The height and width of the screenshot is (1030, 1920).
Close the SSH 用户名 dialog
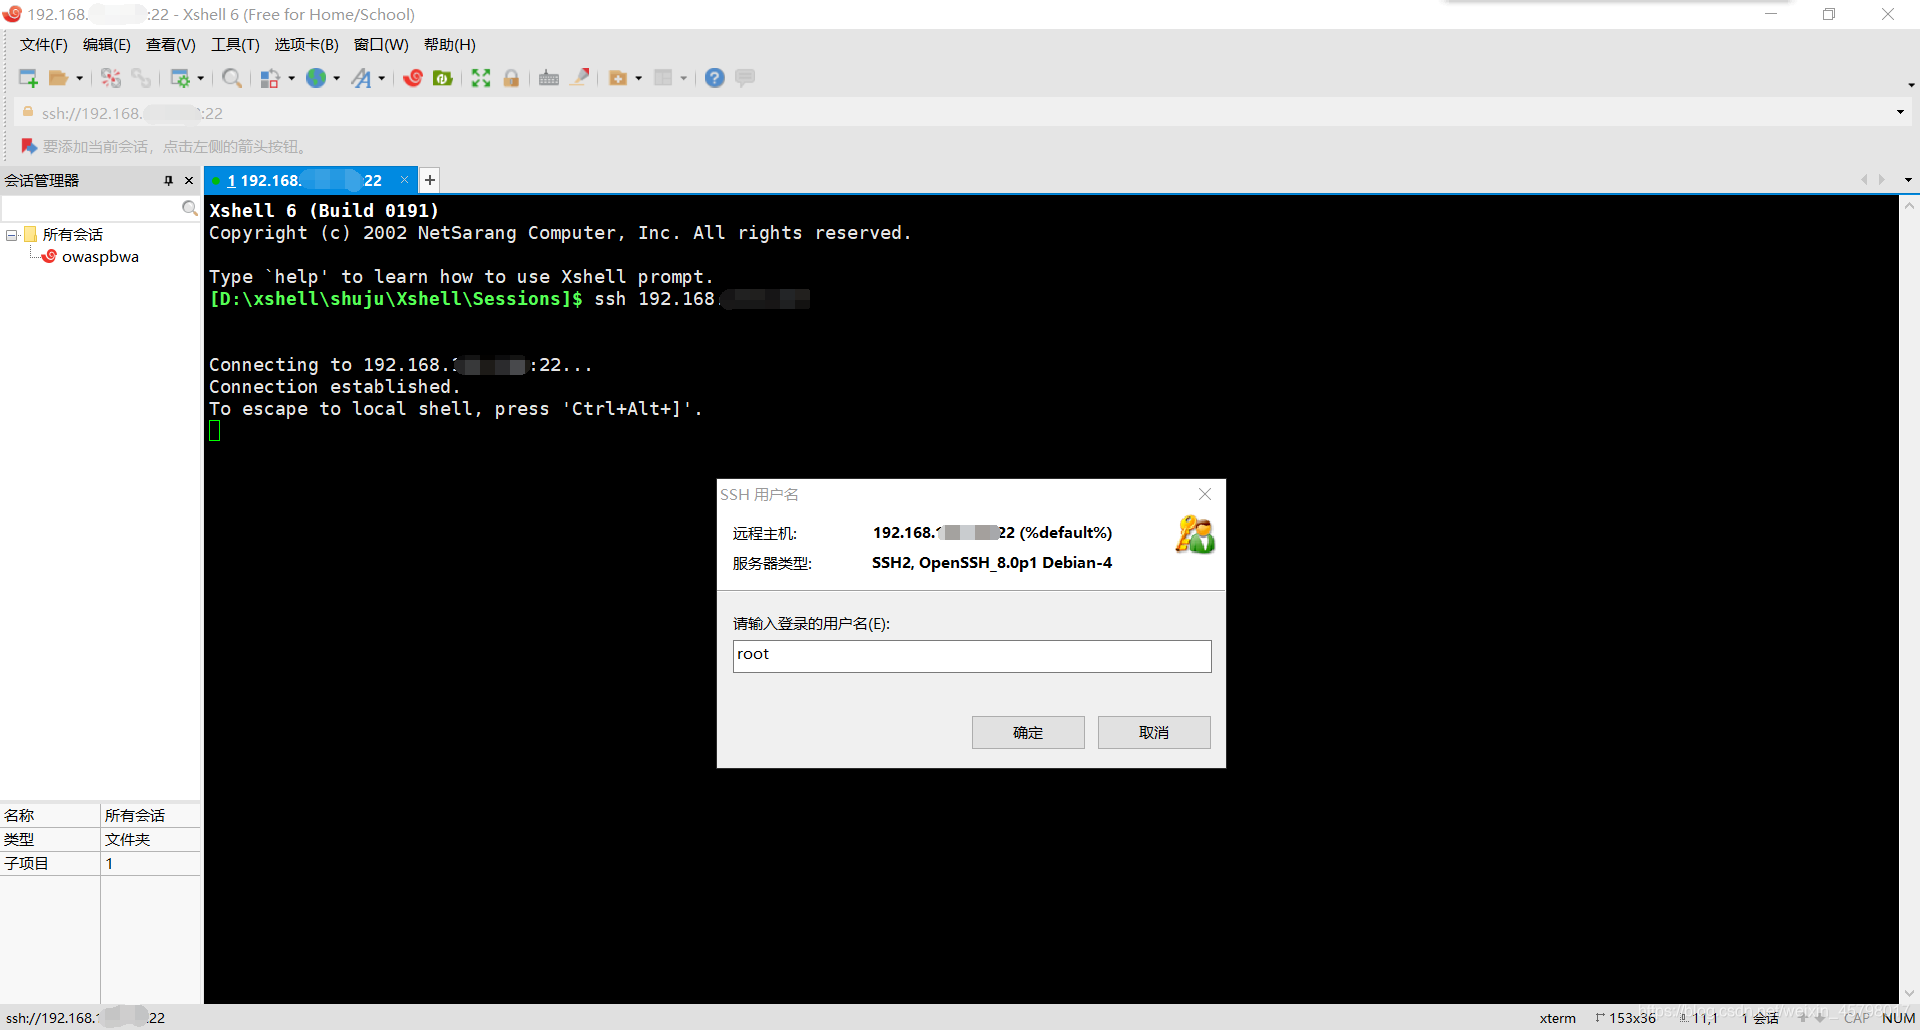coord(1205,494)
